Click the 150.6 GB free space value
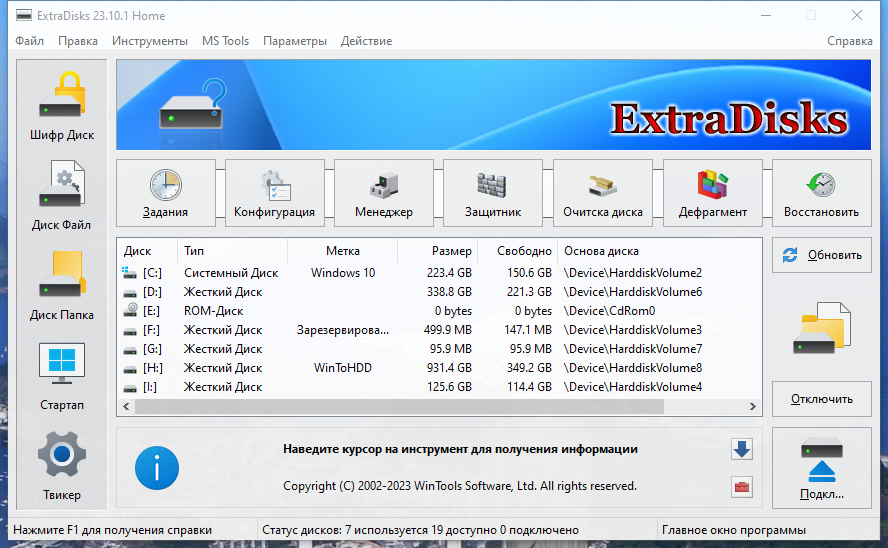Screen dimensions: 888x548 (x=529, y=273)
